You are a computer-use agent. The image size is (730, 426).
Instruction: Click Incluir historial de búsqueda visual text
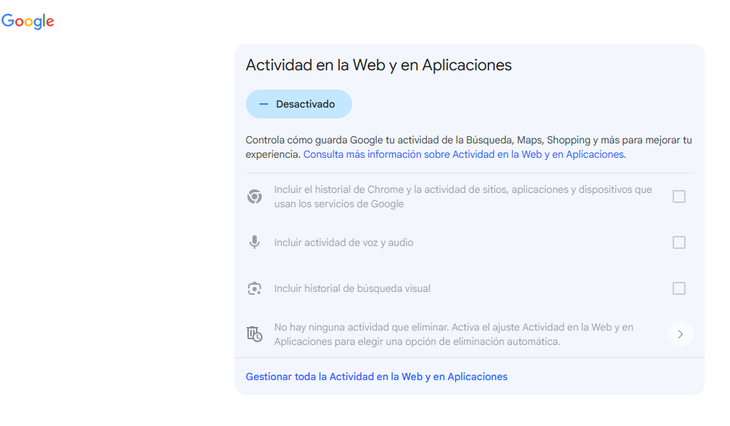[x=352, y=289]
